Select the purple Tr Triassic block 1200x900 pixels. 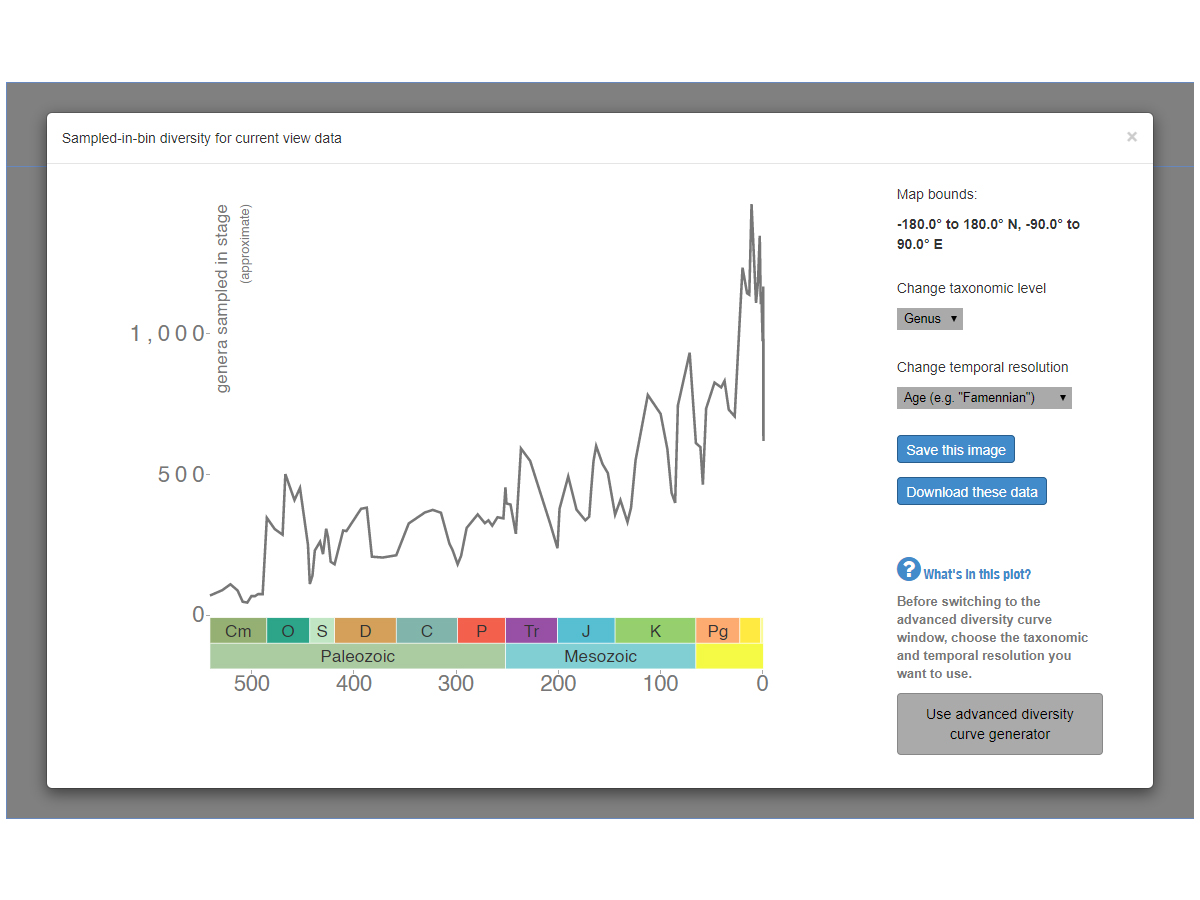[531, 631]
